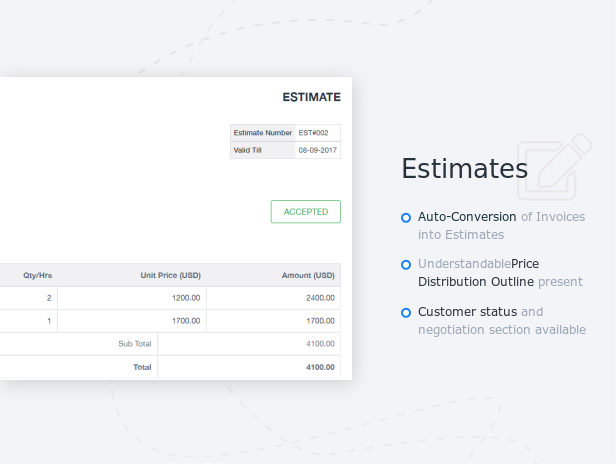This screenshot has height=464, width=616.
Task: Click the Qty/Hrs column header
Action: [x=38, y=275]
